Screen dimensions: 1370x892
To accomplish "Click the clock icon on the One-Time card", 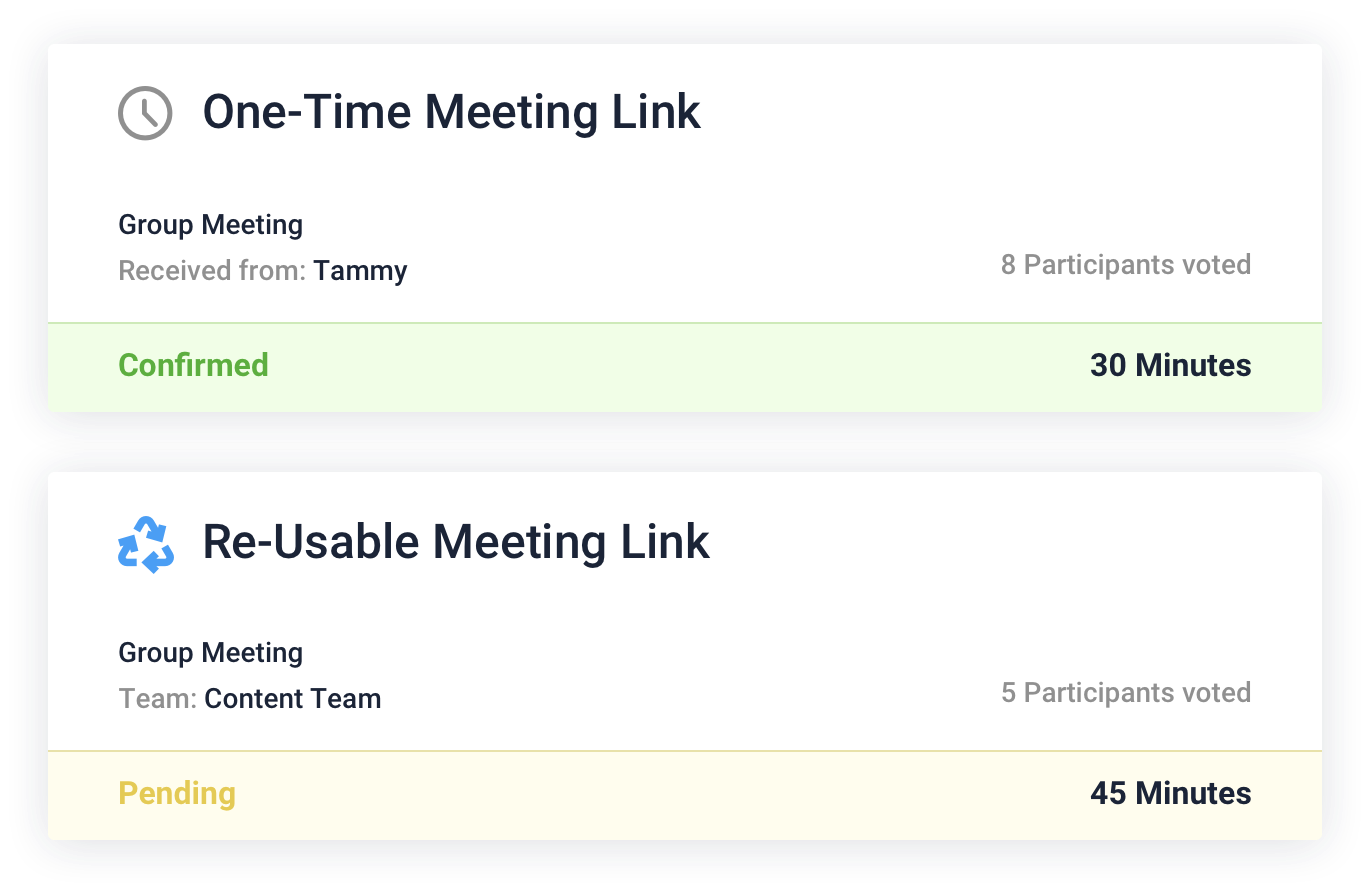I will (145, 112).
